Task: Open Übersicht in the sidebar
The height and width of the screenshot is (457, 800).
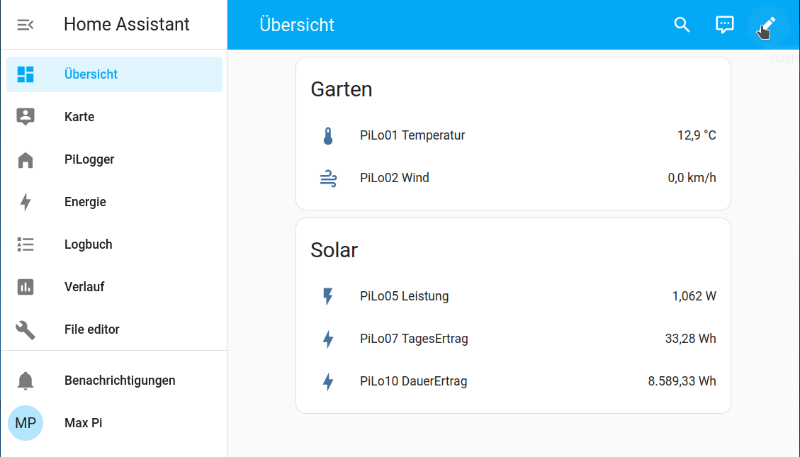Action: pos(91,74)
